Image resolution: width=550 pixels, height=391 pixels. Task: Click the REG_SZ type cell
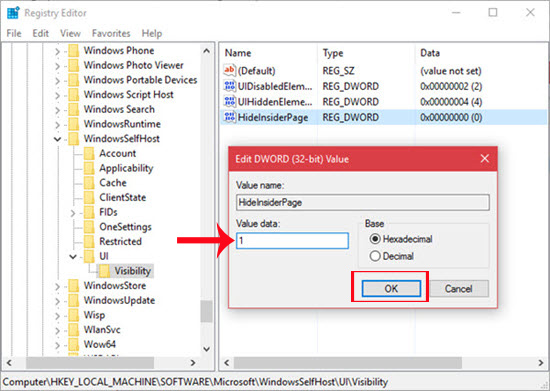point(338,71)
